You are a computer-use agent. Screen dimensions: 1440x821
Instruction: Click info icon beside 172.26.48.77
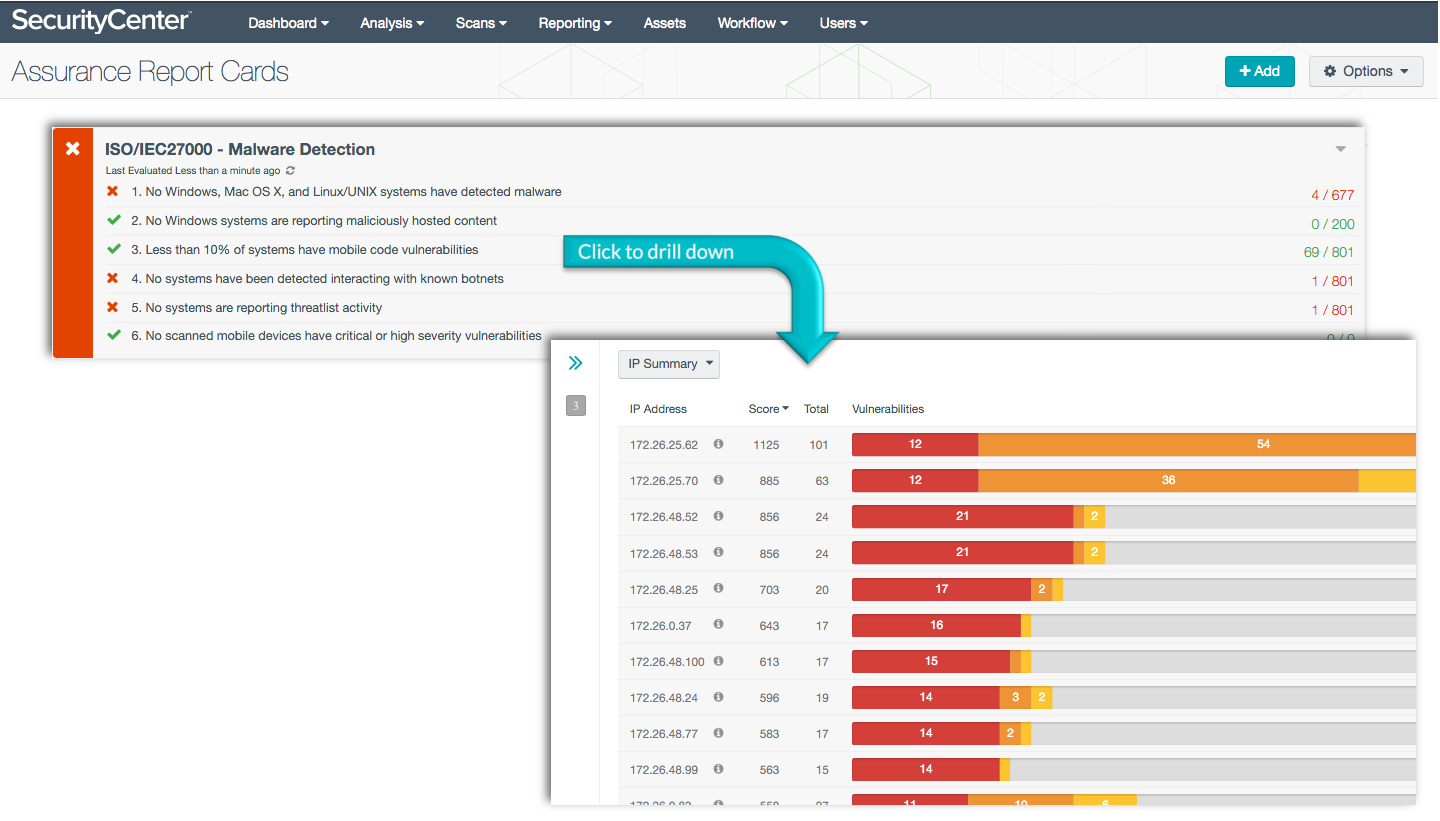(x=718, y=733)
